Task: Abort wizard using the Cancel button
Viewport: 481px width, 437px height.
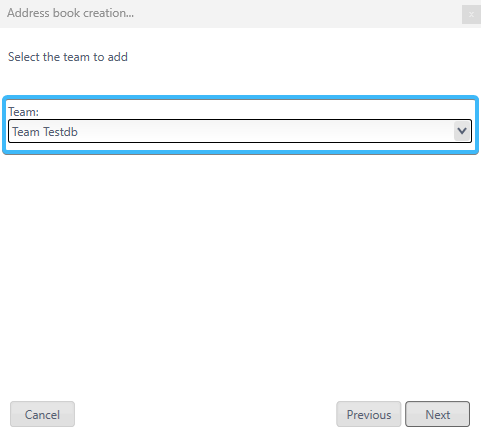Action: [x=42, y=414]
